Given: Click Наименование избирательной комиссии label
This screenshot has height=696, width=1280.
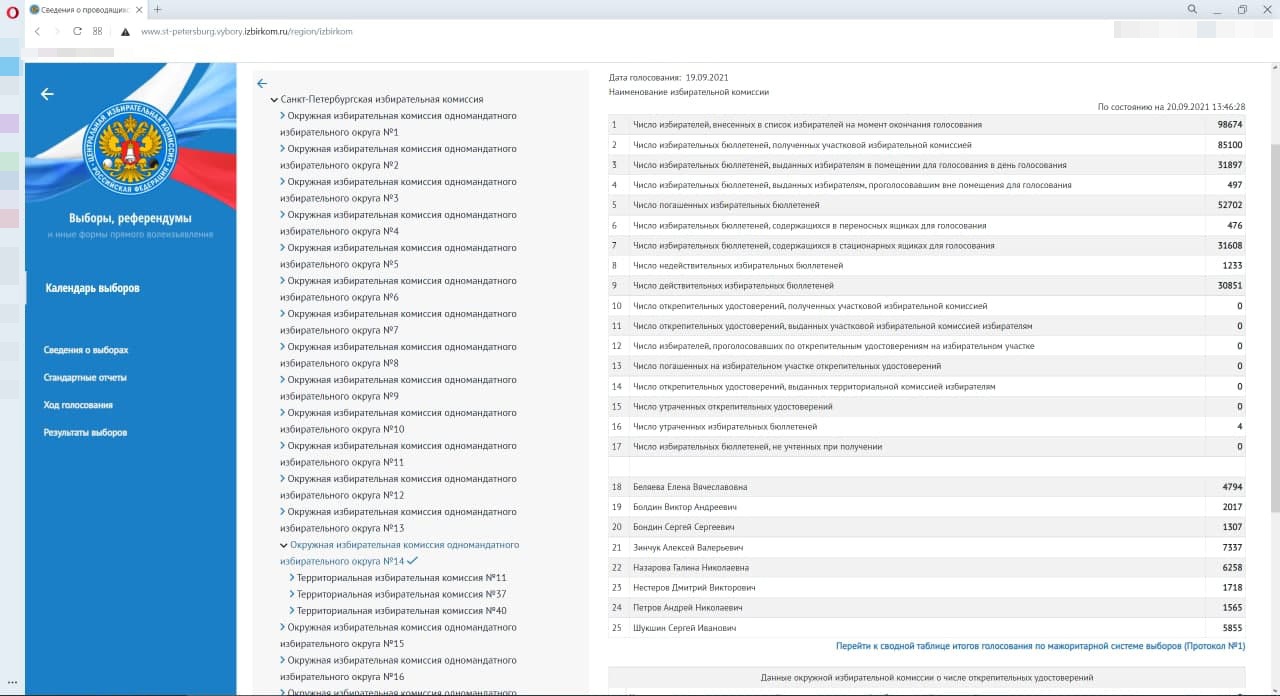Looking at the screenshot, I should 689,92.
